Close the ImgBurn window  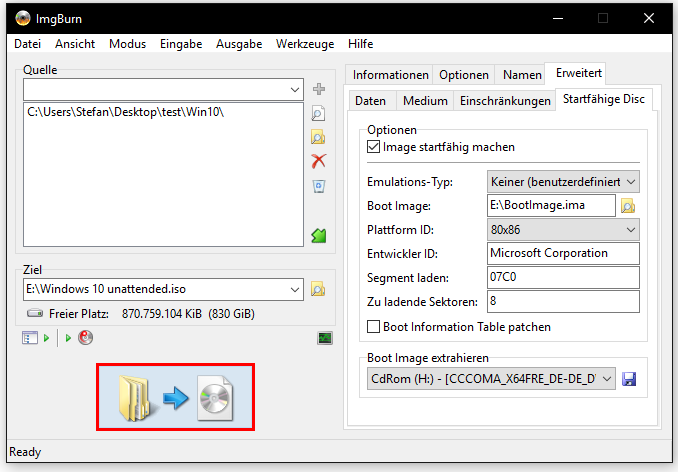(649, 18)
